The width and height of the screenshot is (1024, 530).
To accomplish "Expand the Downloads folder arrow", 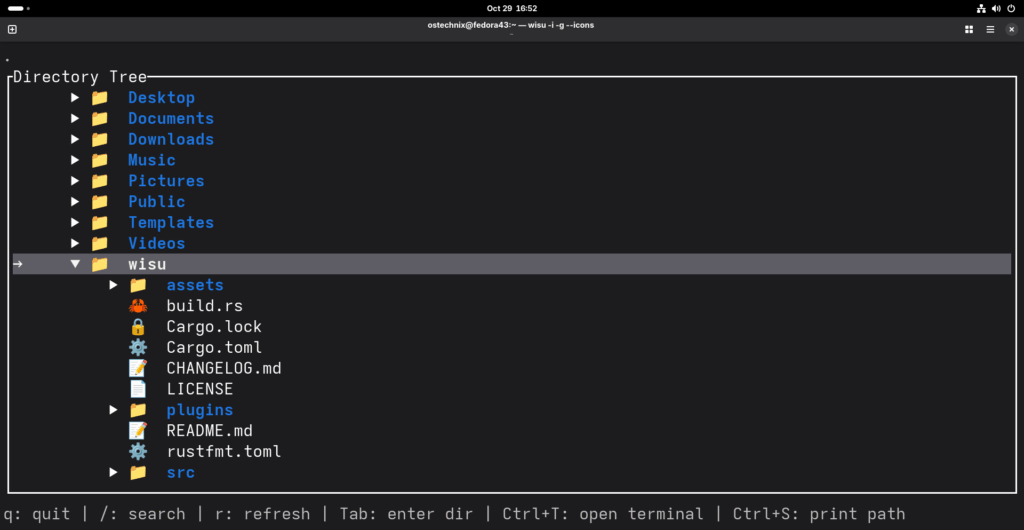I will tap(75, 139).
